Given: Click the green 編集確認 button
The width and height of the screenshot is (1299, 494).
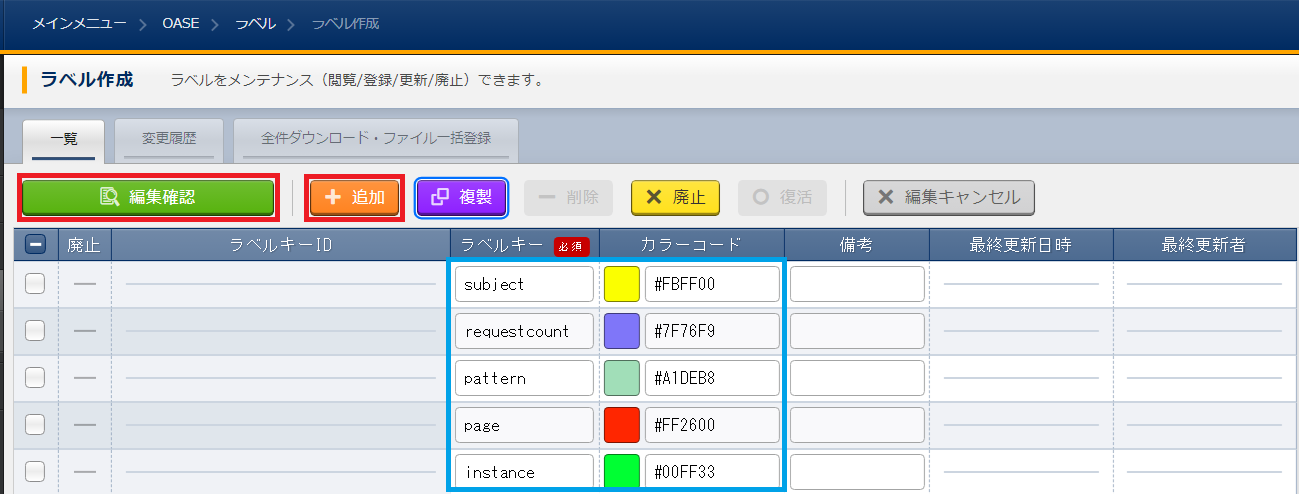Looking at the screenshot, I should [148, 198].
